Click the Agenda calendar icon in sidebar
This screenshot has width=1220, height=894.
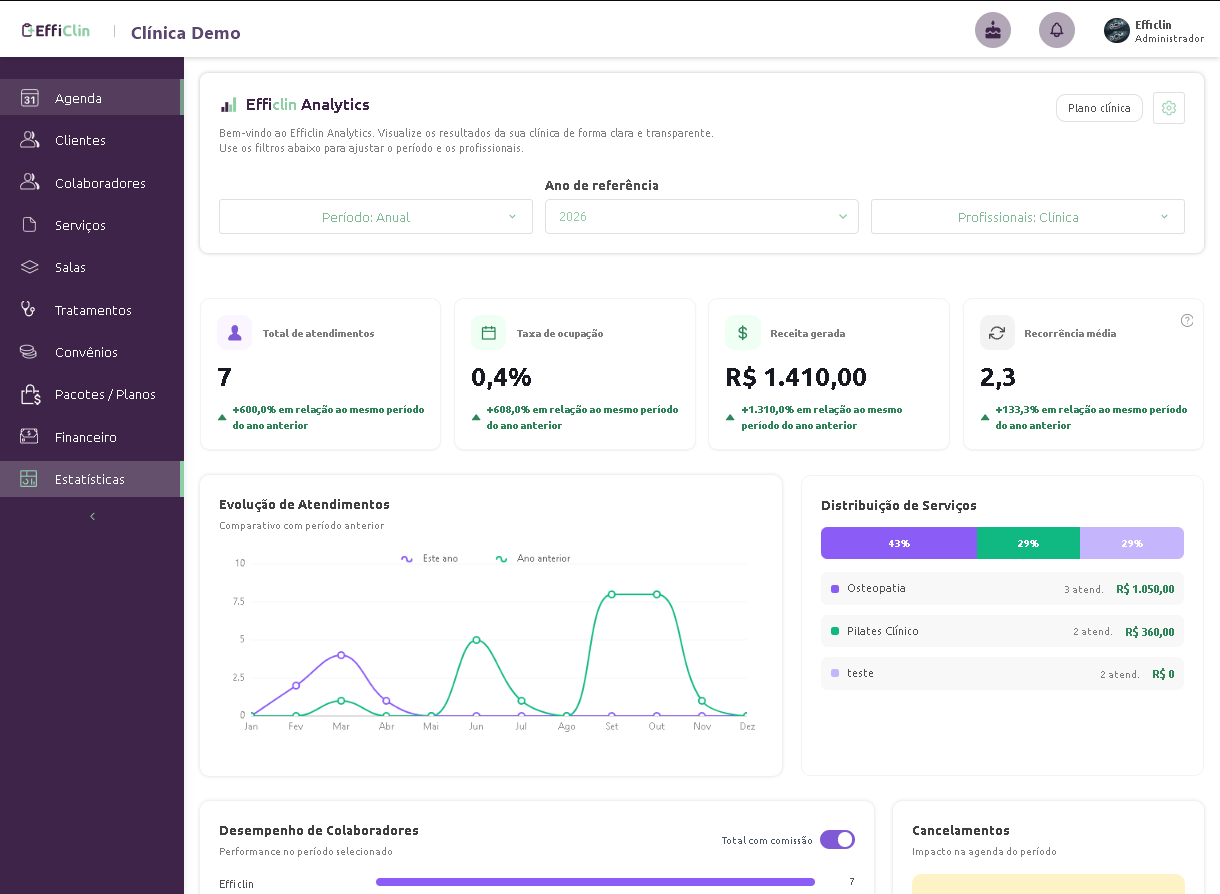pyautogui.click(x=30, y=98)
